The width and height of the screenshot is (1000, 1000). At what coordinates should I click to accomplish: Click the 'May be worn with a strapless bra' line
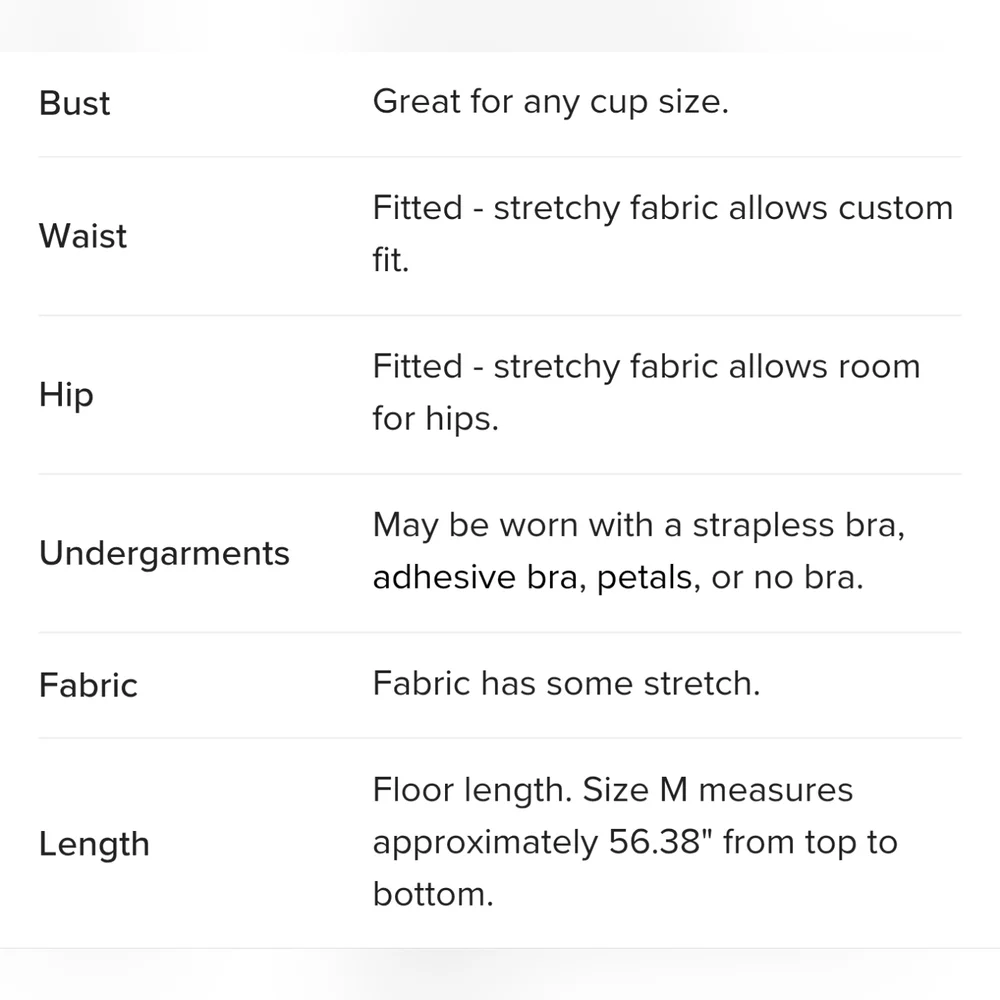(x=638, y=526)
